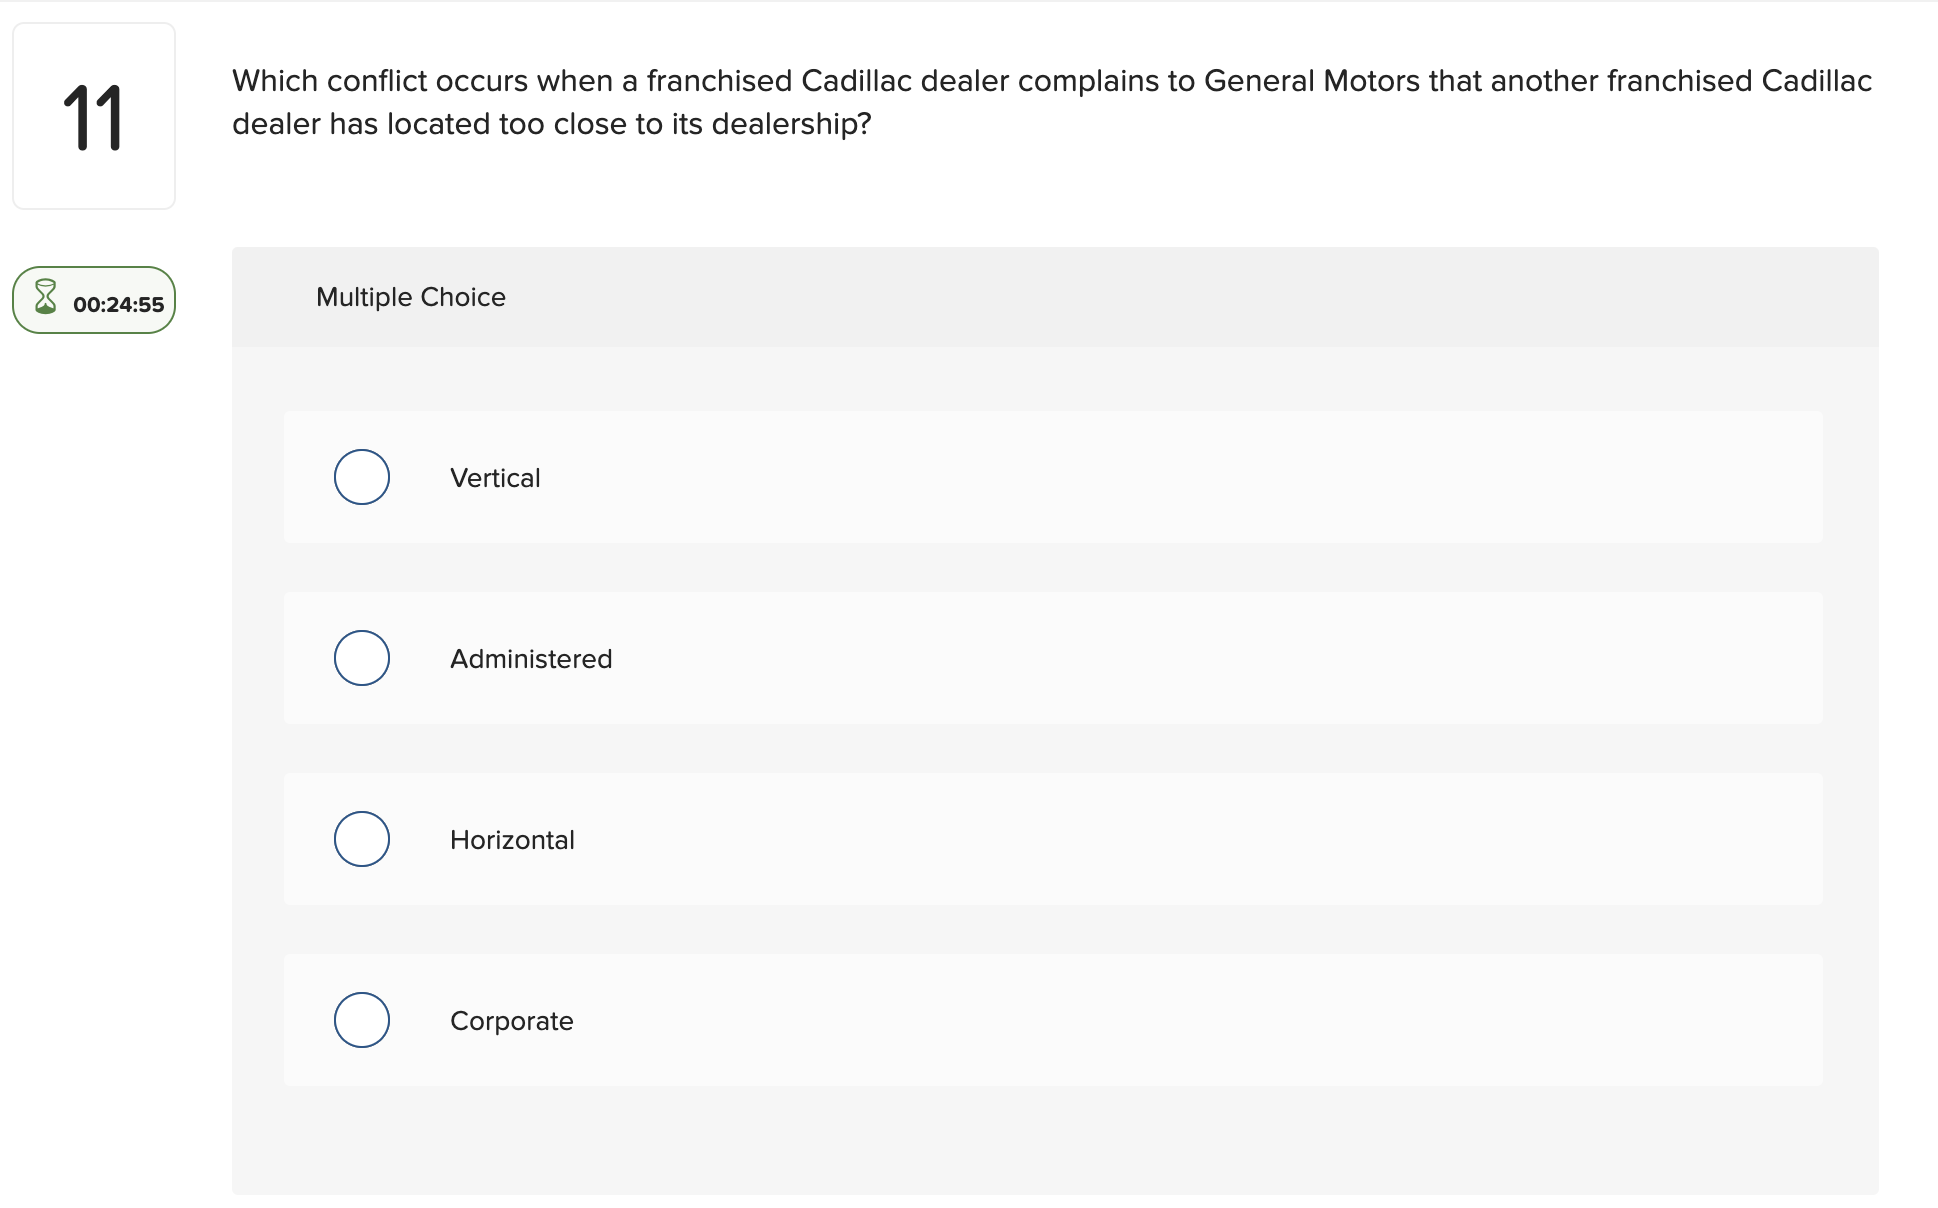
Task: Click the question number 11 box
Action: coord(94,117)
